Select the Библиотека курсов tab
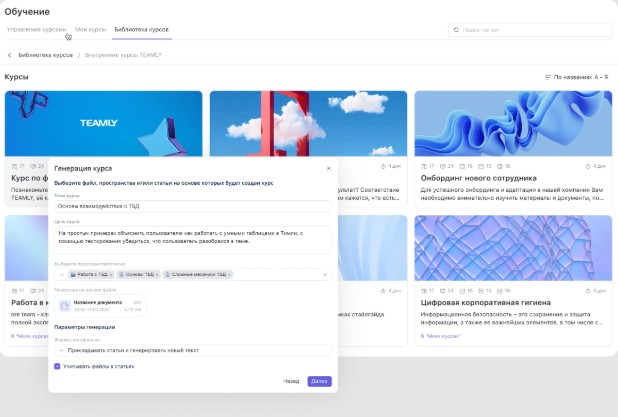 point(141,30)
